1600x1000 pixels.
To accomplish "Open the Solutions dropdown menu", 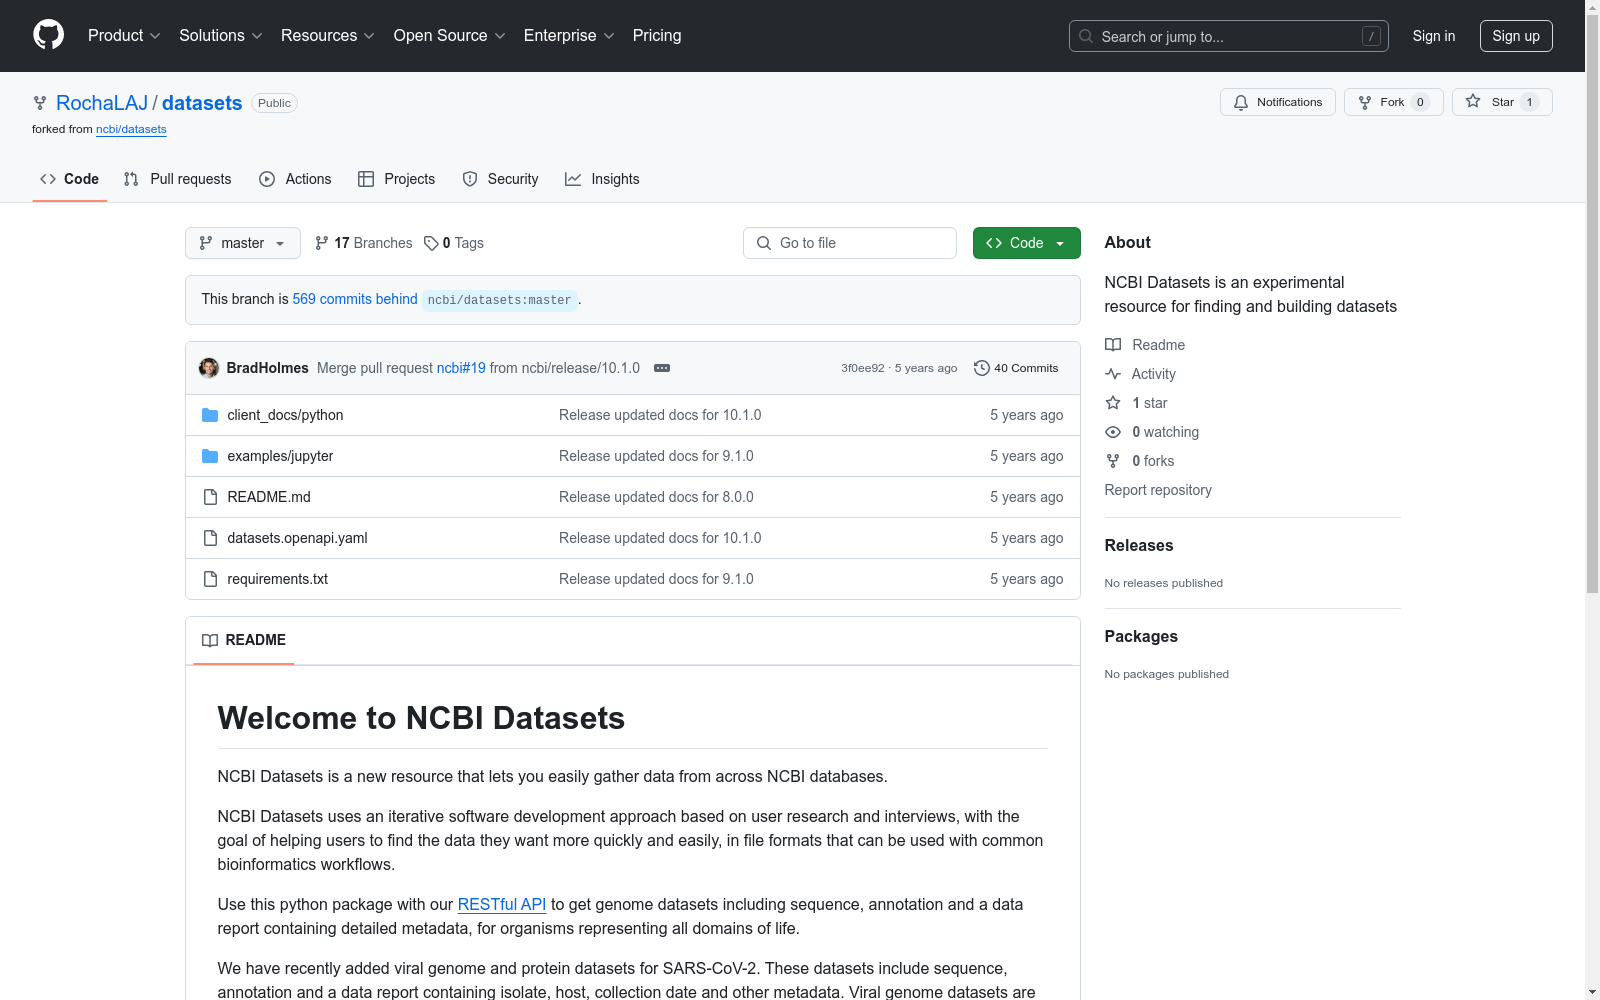I will (x=221, y=36).
